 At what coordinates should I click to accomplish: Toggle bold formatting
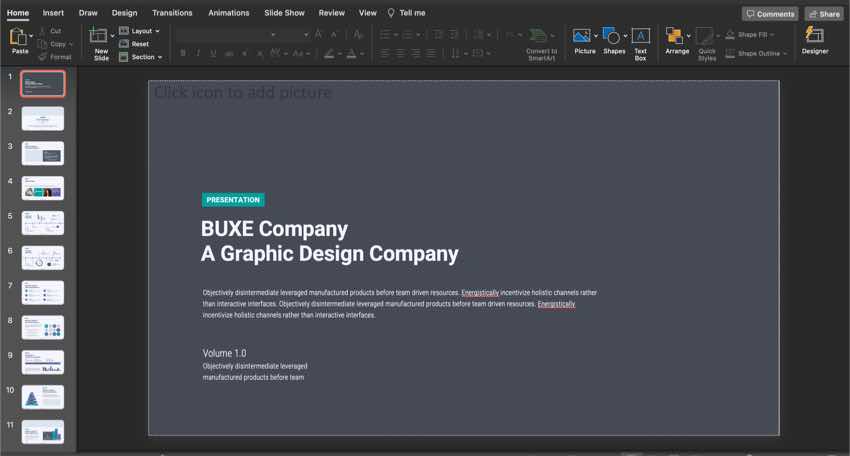[183, 53]
